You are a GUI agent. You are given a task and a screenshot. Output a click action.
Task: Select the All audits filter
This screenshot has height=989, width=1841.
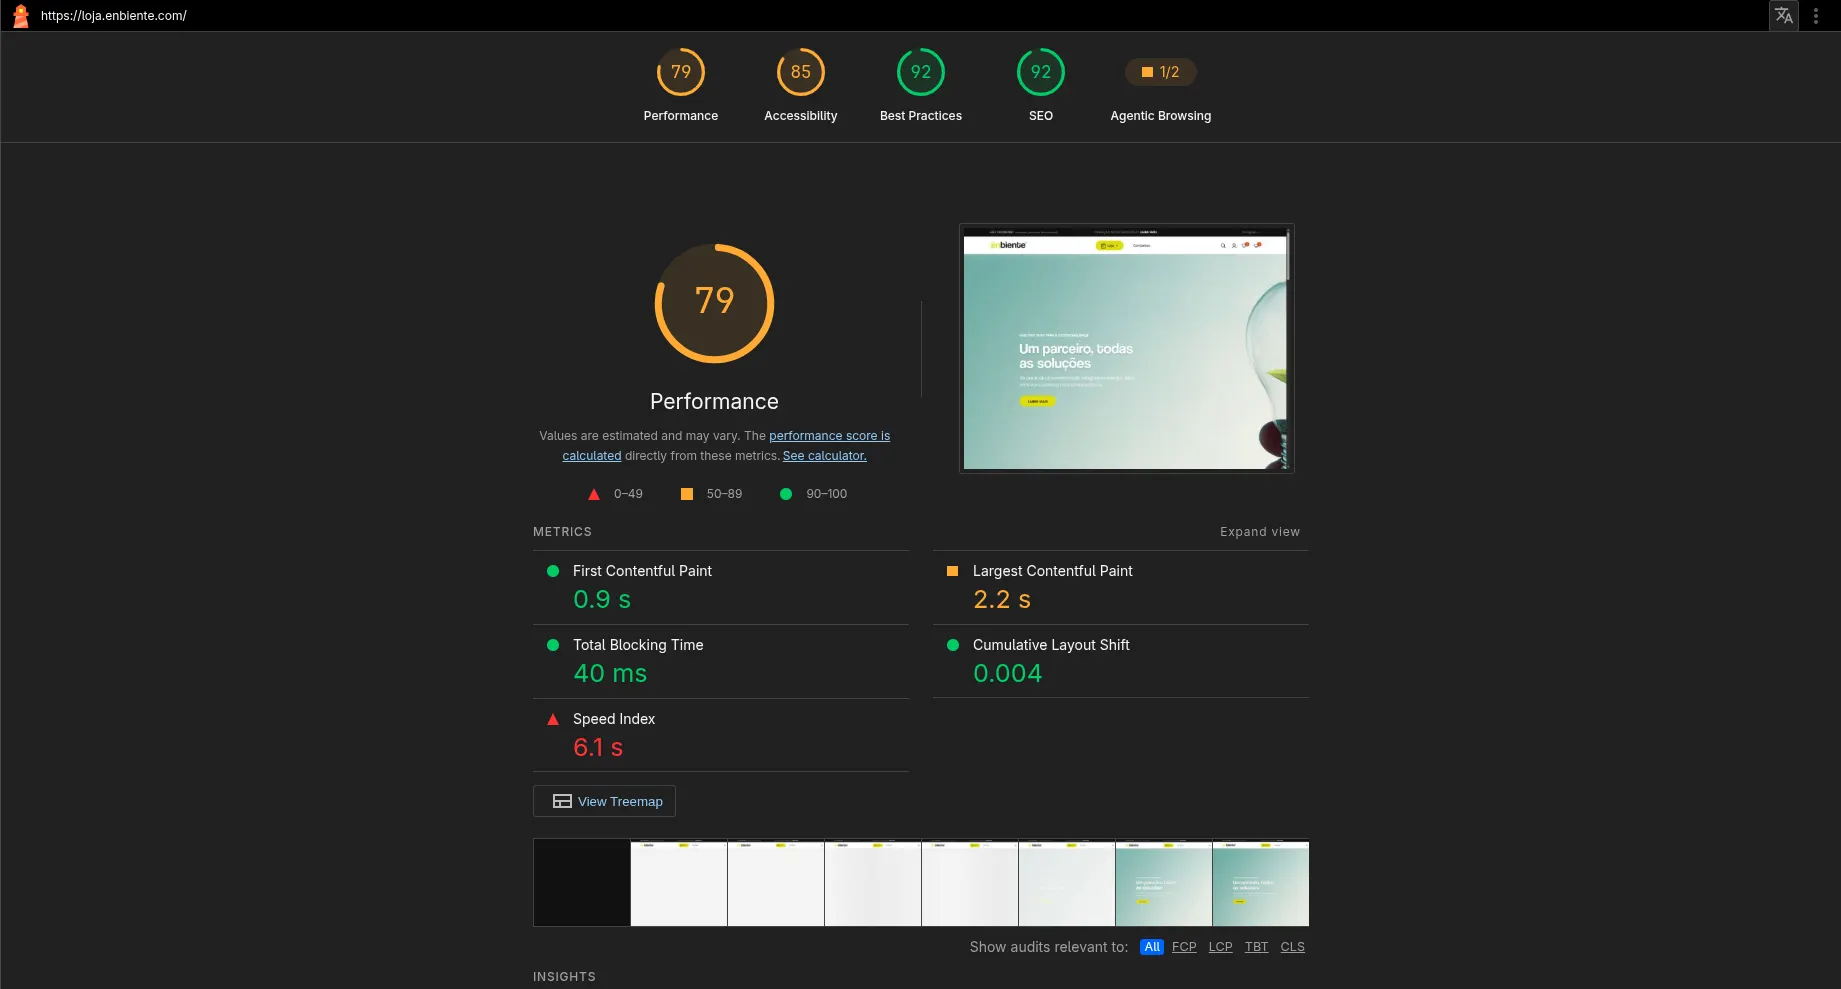click(x=1152, y=947)
